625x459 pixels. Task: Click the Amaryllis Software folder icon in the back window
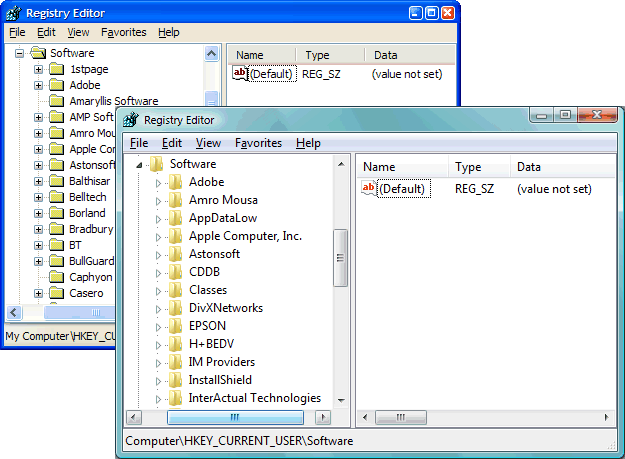(56, 101)
